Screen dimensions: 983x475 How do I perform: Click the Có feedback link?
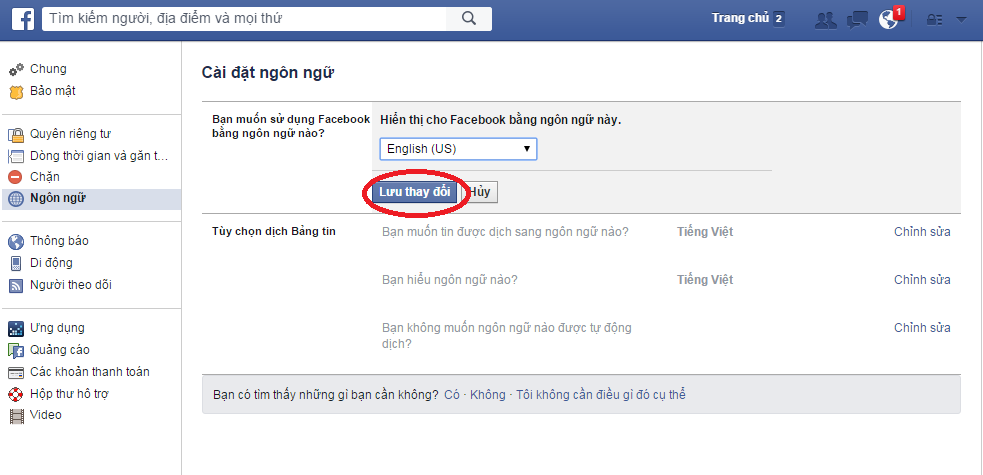coord(451,395)
